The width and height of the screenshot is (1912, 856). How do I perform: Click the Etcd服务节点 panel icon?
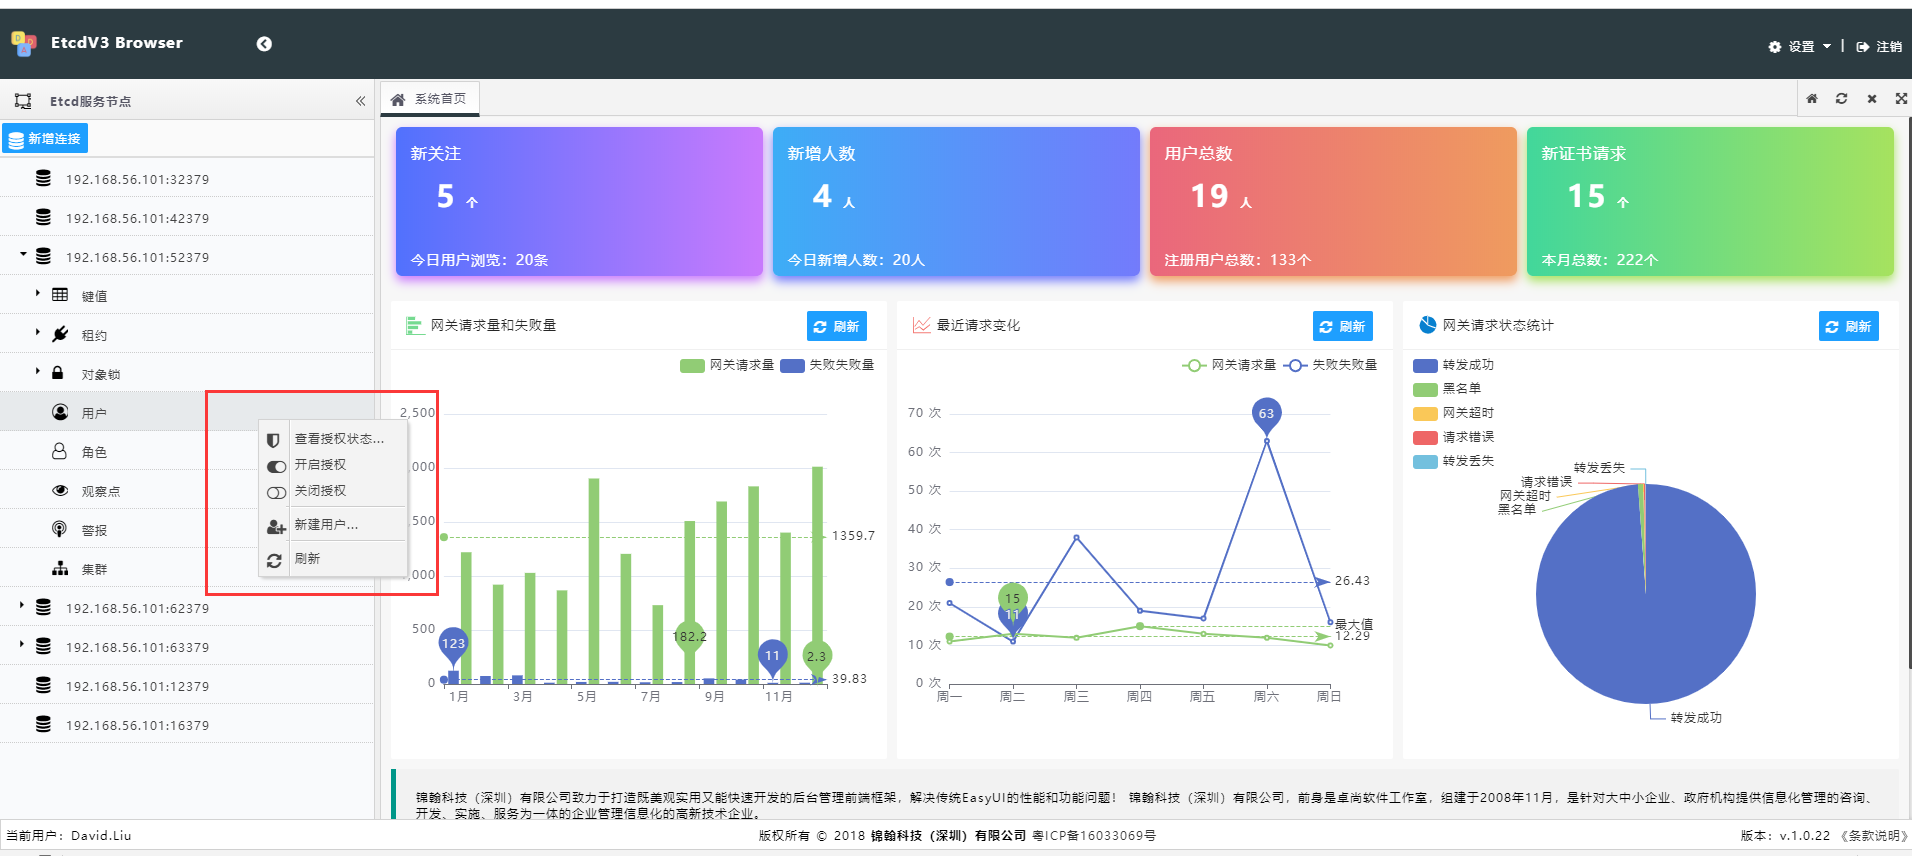point(23,101)
